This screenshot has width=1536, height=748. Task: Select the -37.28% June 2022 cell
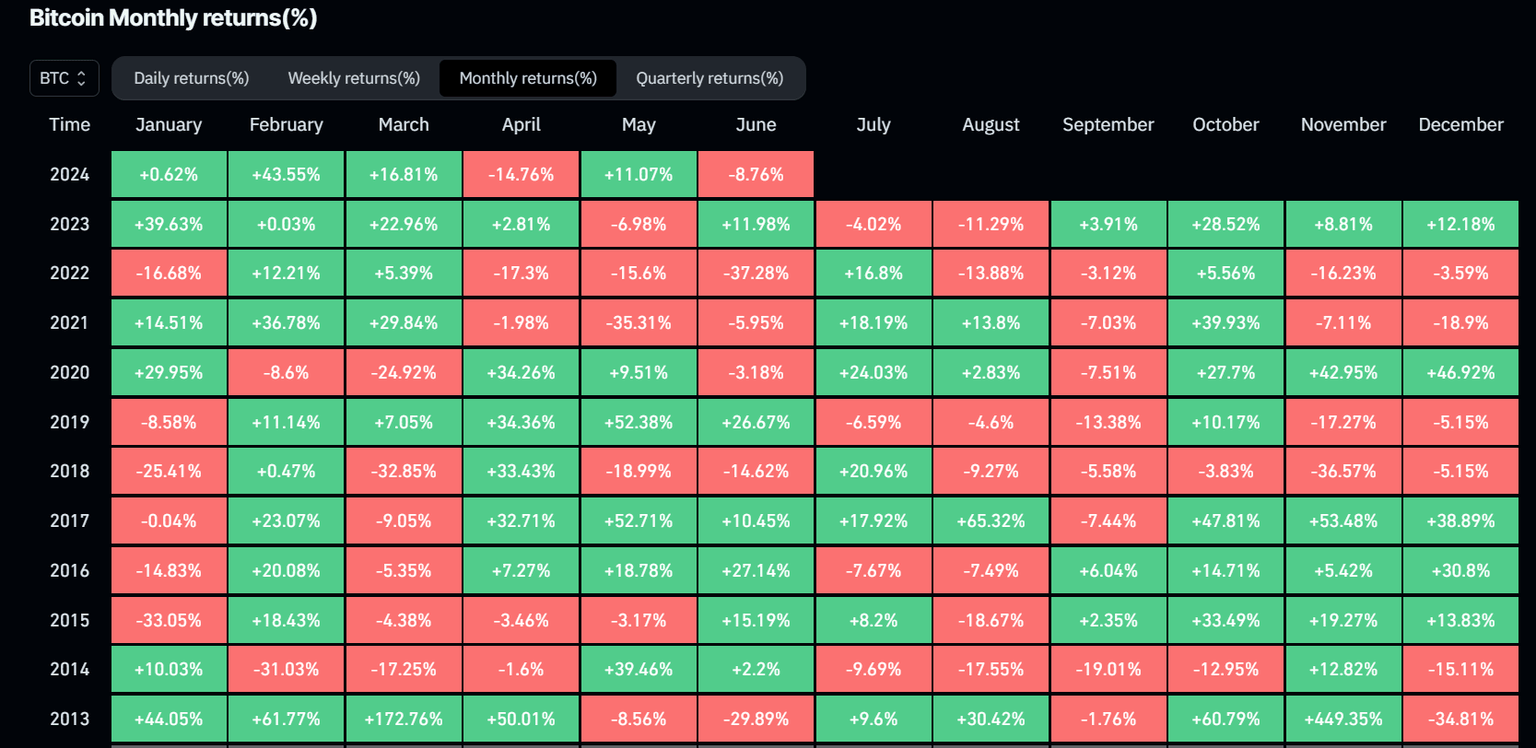pyautogui.click(x=756, y=272)
